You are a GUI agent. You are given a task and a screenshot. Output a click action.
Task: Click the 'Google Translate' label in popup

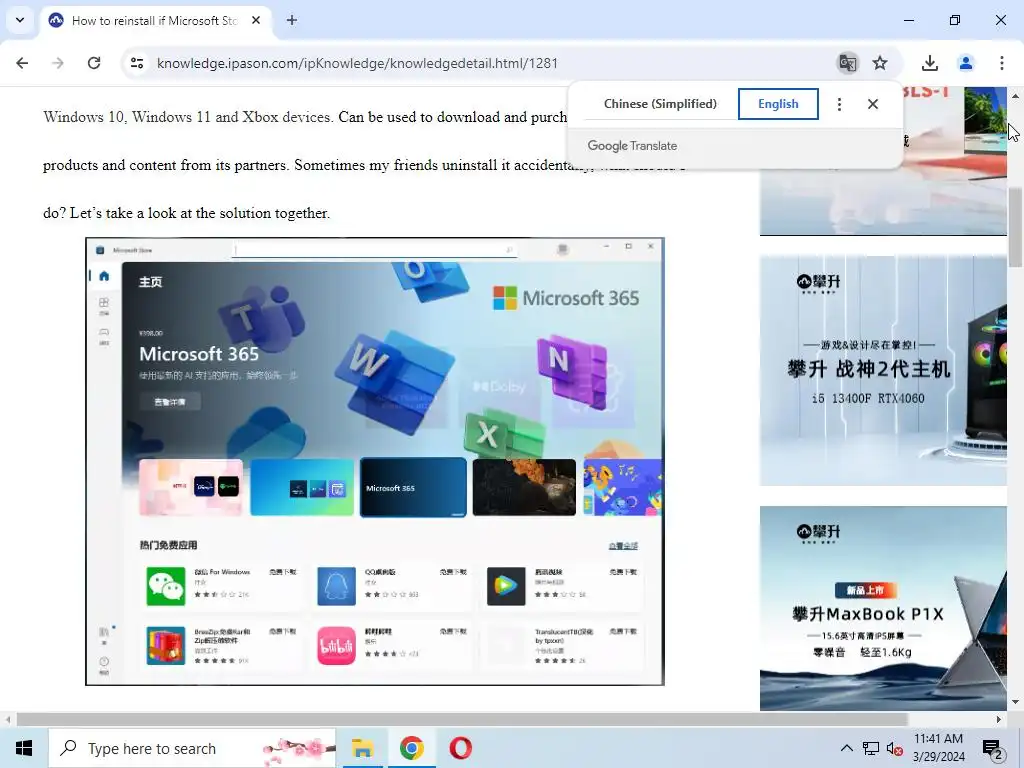click(632, 146)
